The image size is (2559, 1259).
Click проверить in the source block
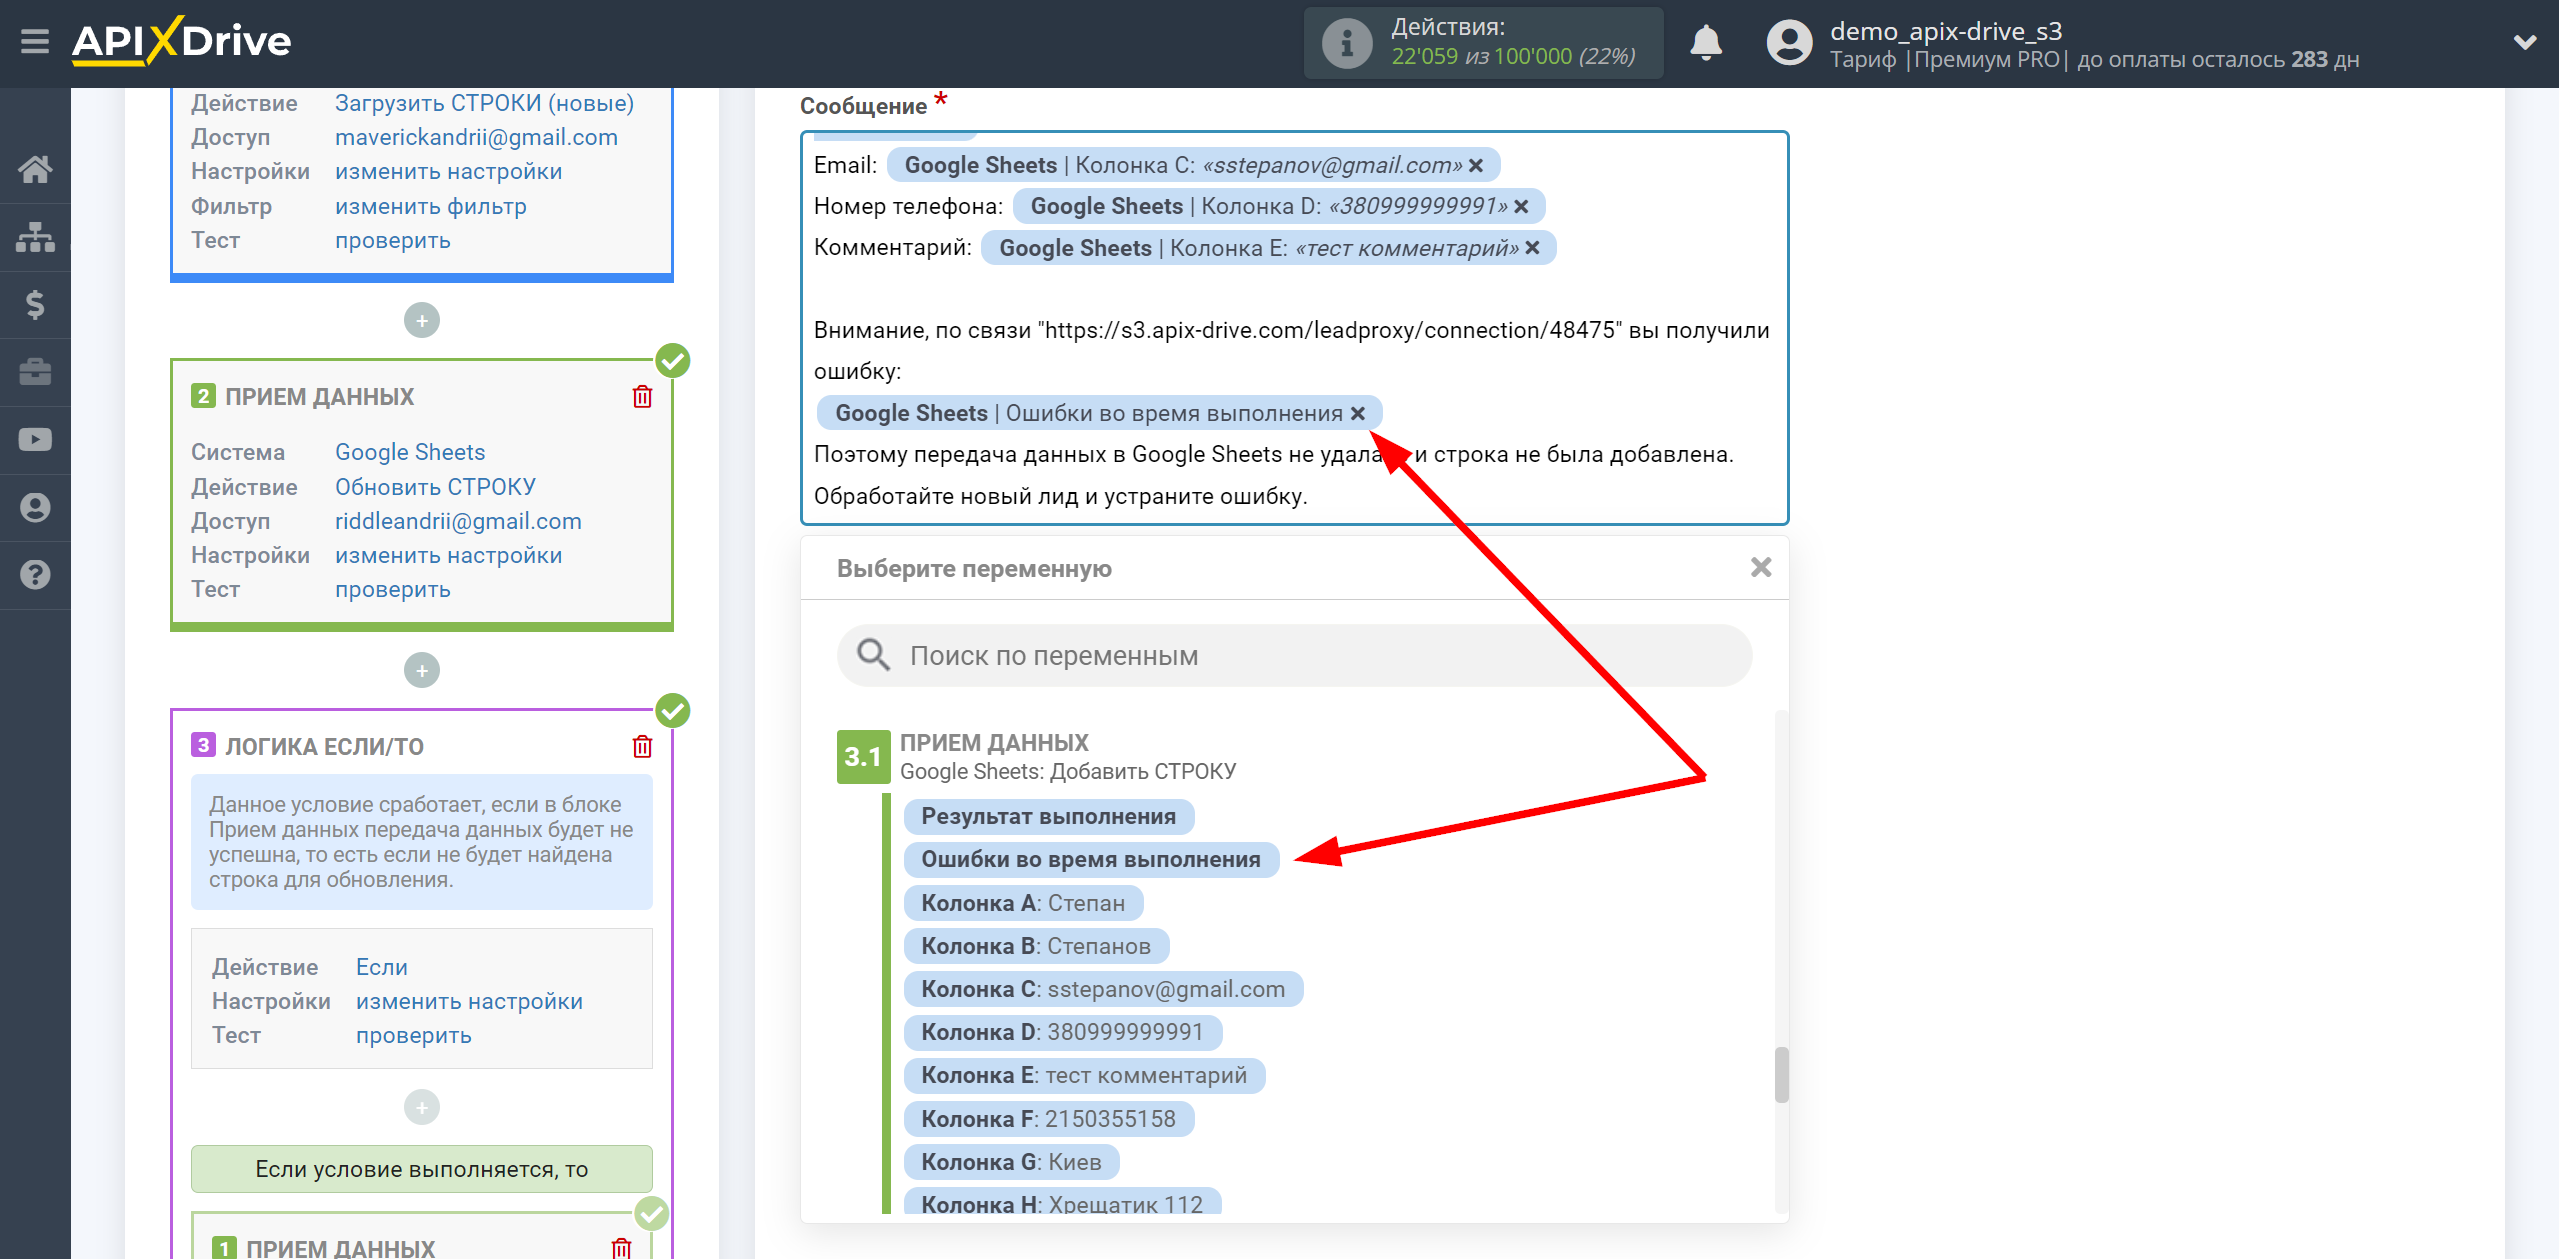pyautogui.click(x=392, y=240)
